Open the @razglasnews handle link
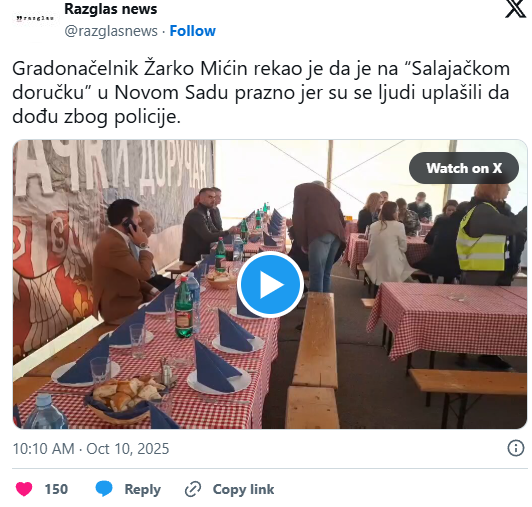This screenshot has height=507, width=532. pos(111,31)
